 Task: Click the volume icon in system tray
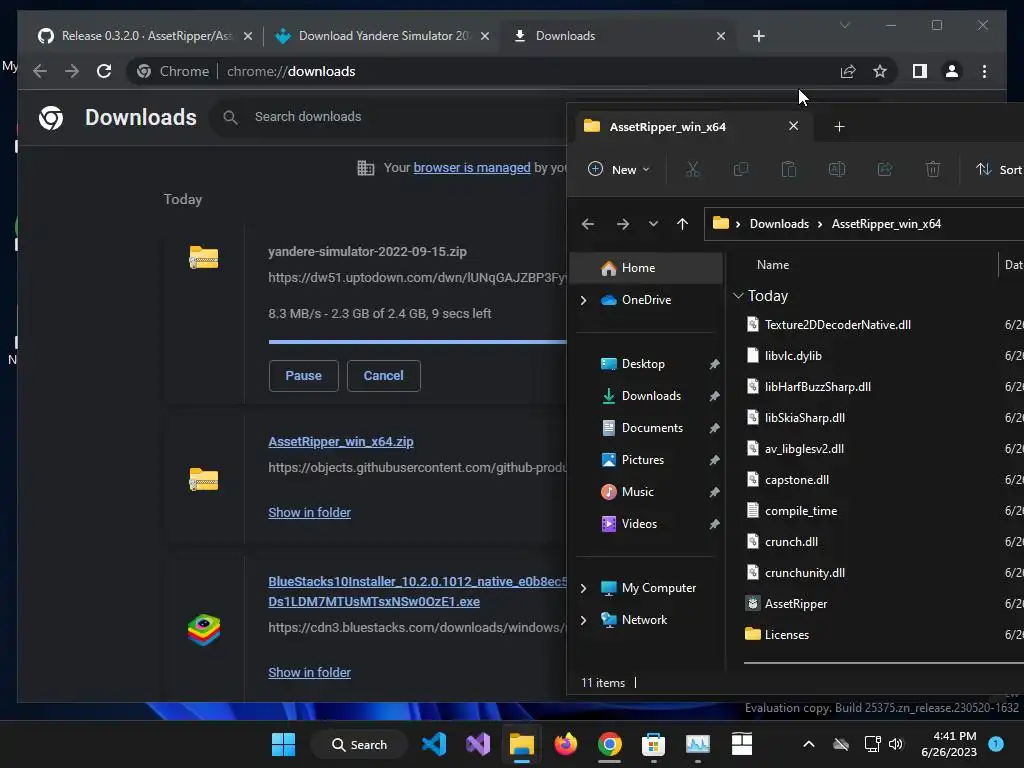pos(896,744)
